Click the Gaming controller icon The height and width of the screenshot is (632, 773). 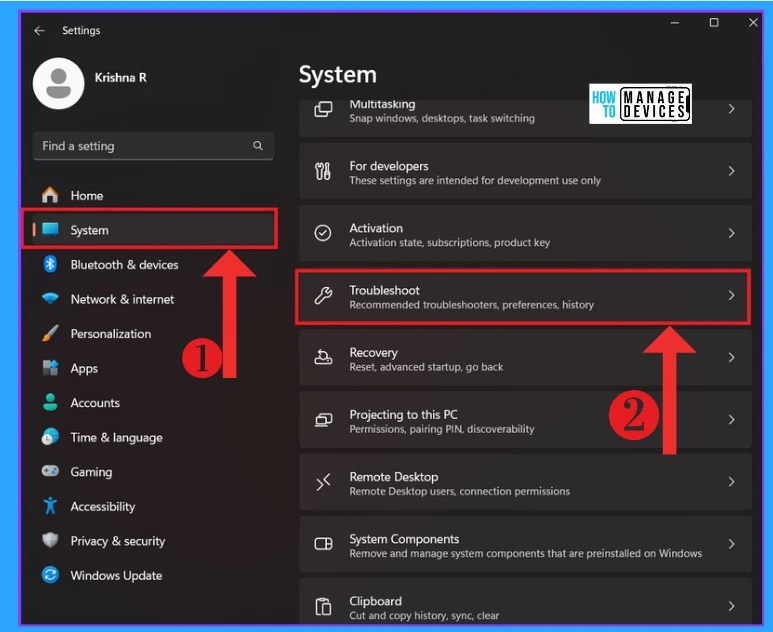[50, 471]
